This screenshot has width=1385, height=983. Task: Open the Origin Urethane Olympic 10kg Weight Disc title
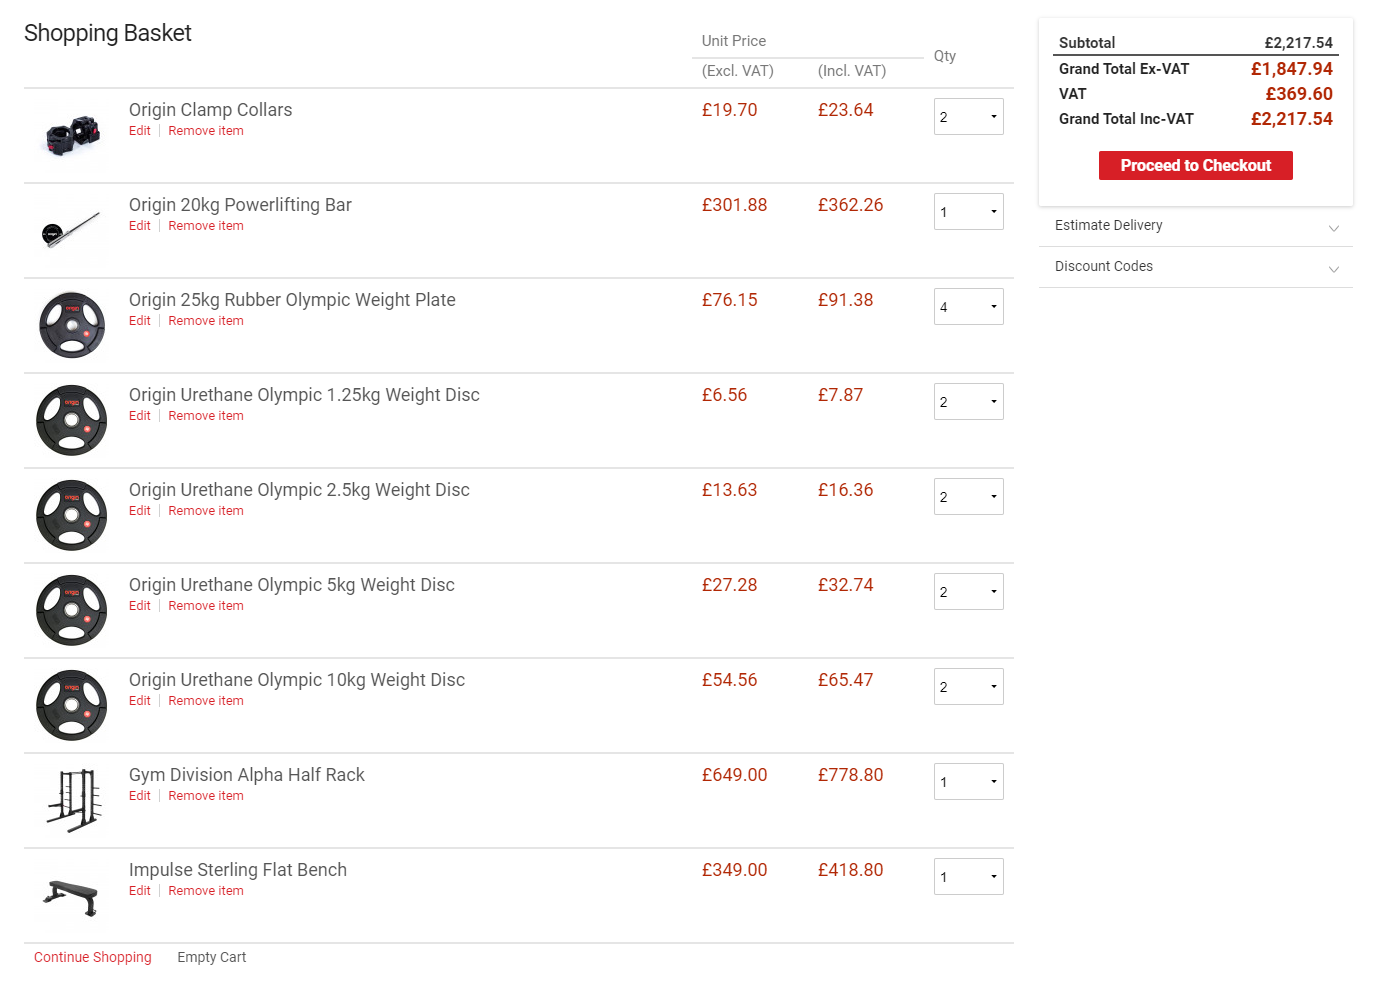297,680
